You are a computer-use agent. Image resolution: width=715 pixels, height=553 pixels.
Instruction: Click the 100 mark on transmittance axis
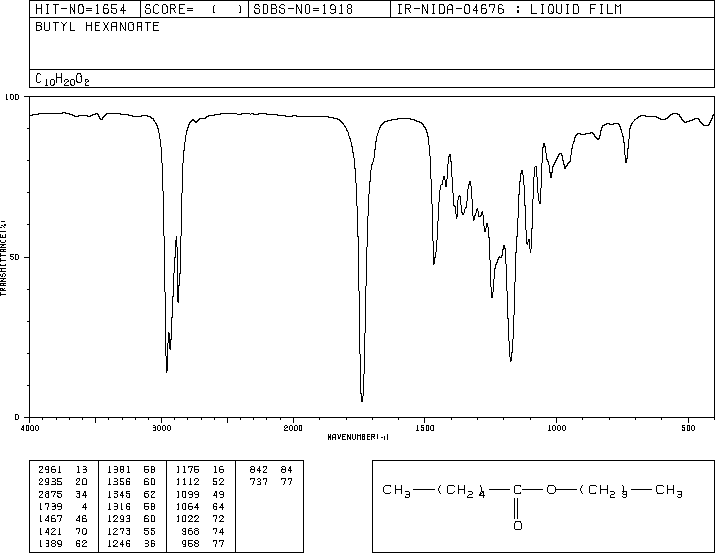pyautogui.click(x=12, y=97)
